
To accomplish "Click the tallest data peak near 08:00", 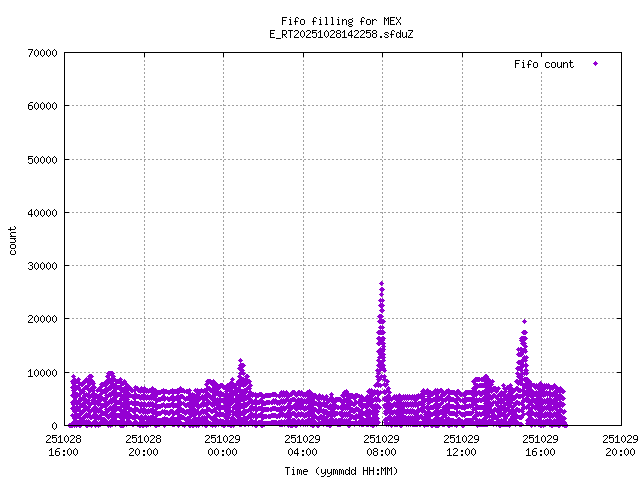I will pos(381,285).
